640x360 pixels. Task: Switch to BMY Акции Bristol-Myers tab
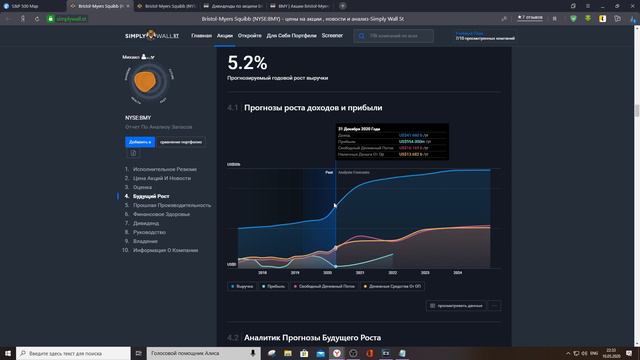[300, 6]
